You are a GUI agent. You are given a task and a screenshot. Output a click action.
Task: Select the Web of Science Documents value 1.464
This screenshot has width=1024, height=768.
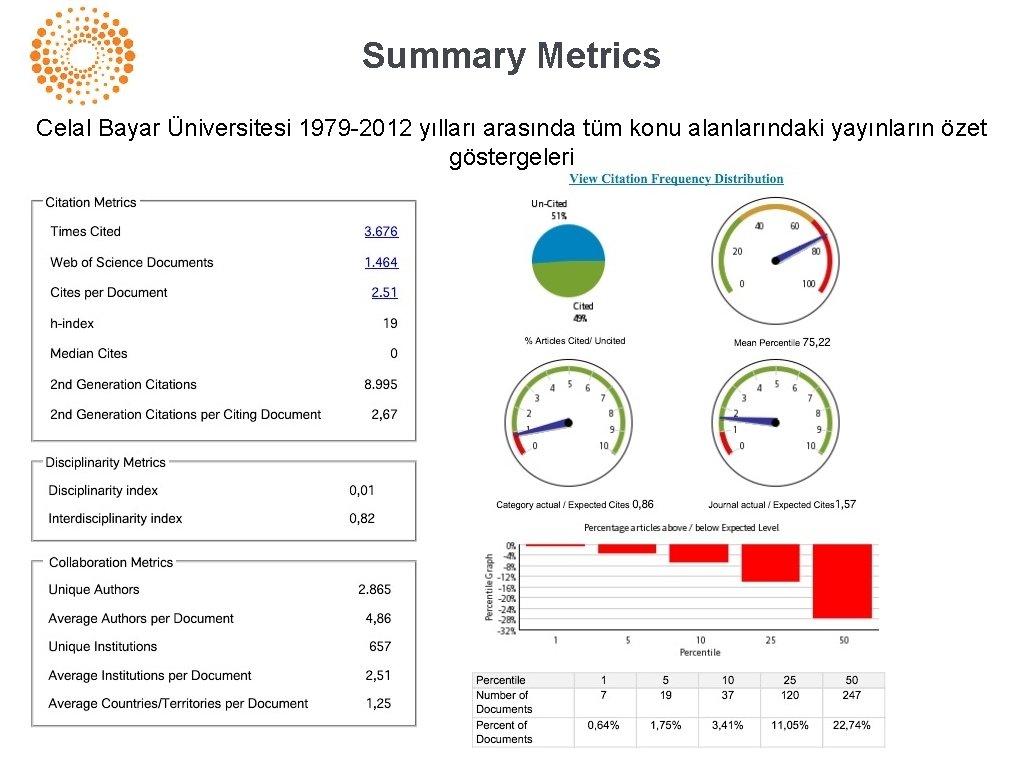(382, 262)
